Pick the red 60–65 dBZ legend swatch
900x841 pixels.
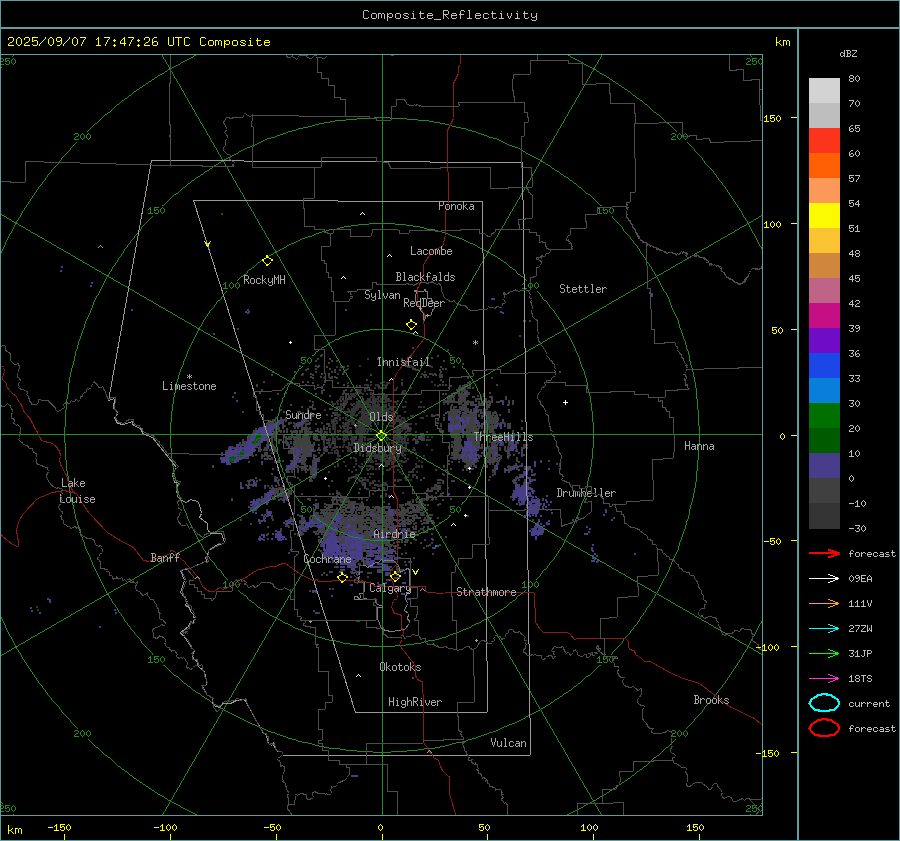tap(824, 141)
